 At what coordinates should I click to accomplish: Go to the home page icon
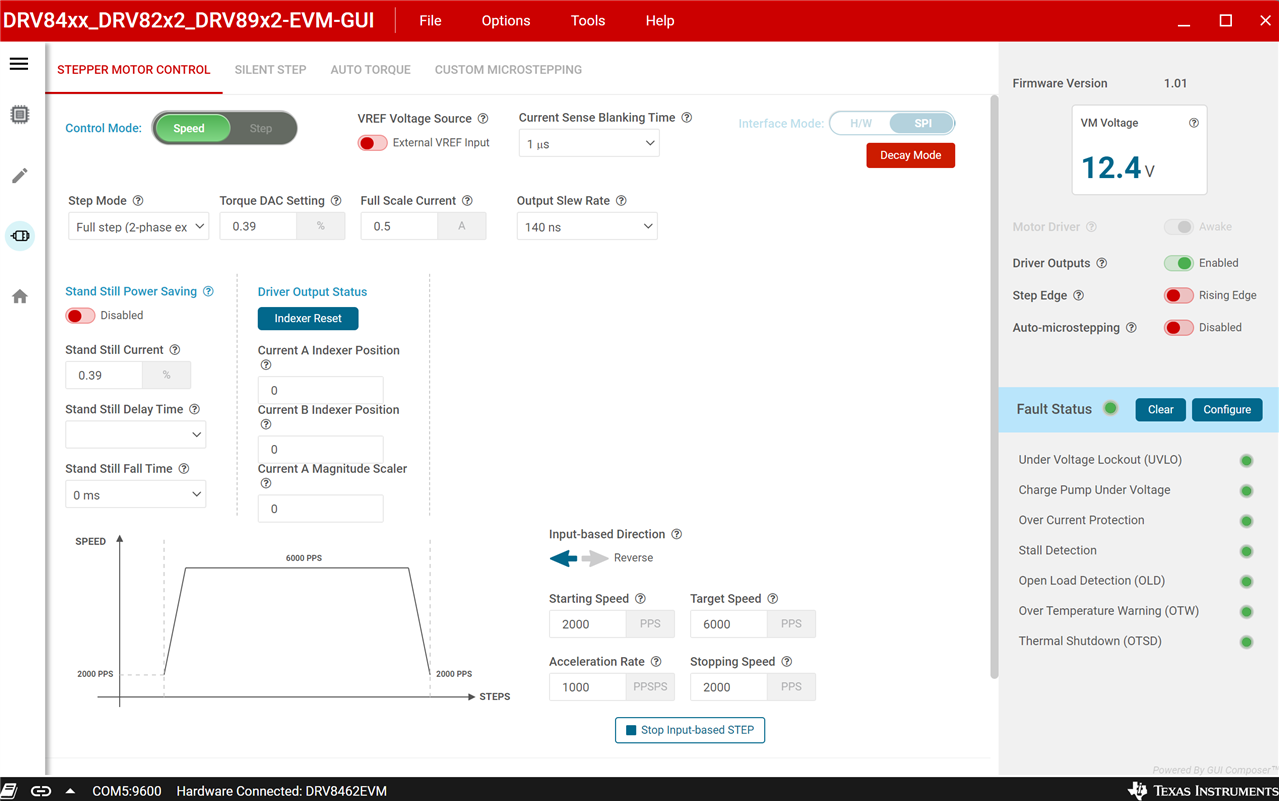[x=19, y=297]
